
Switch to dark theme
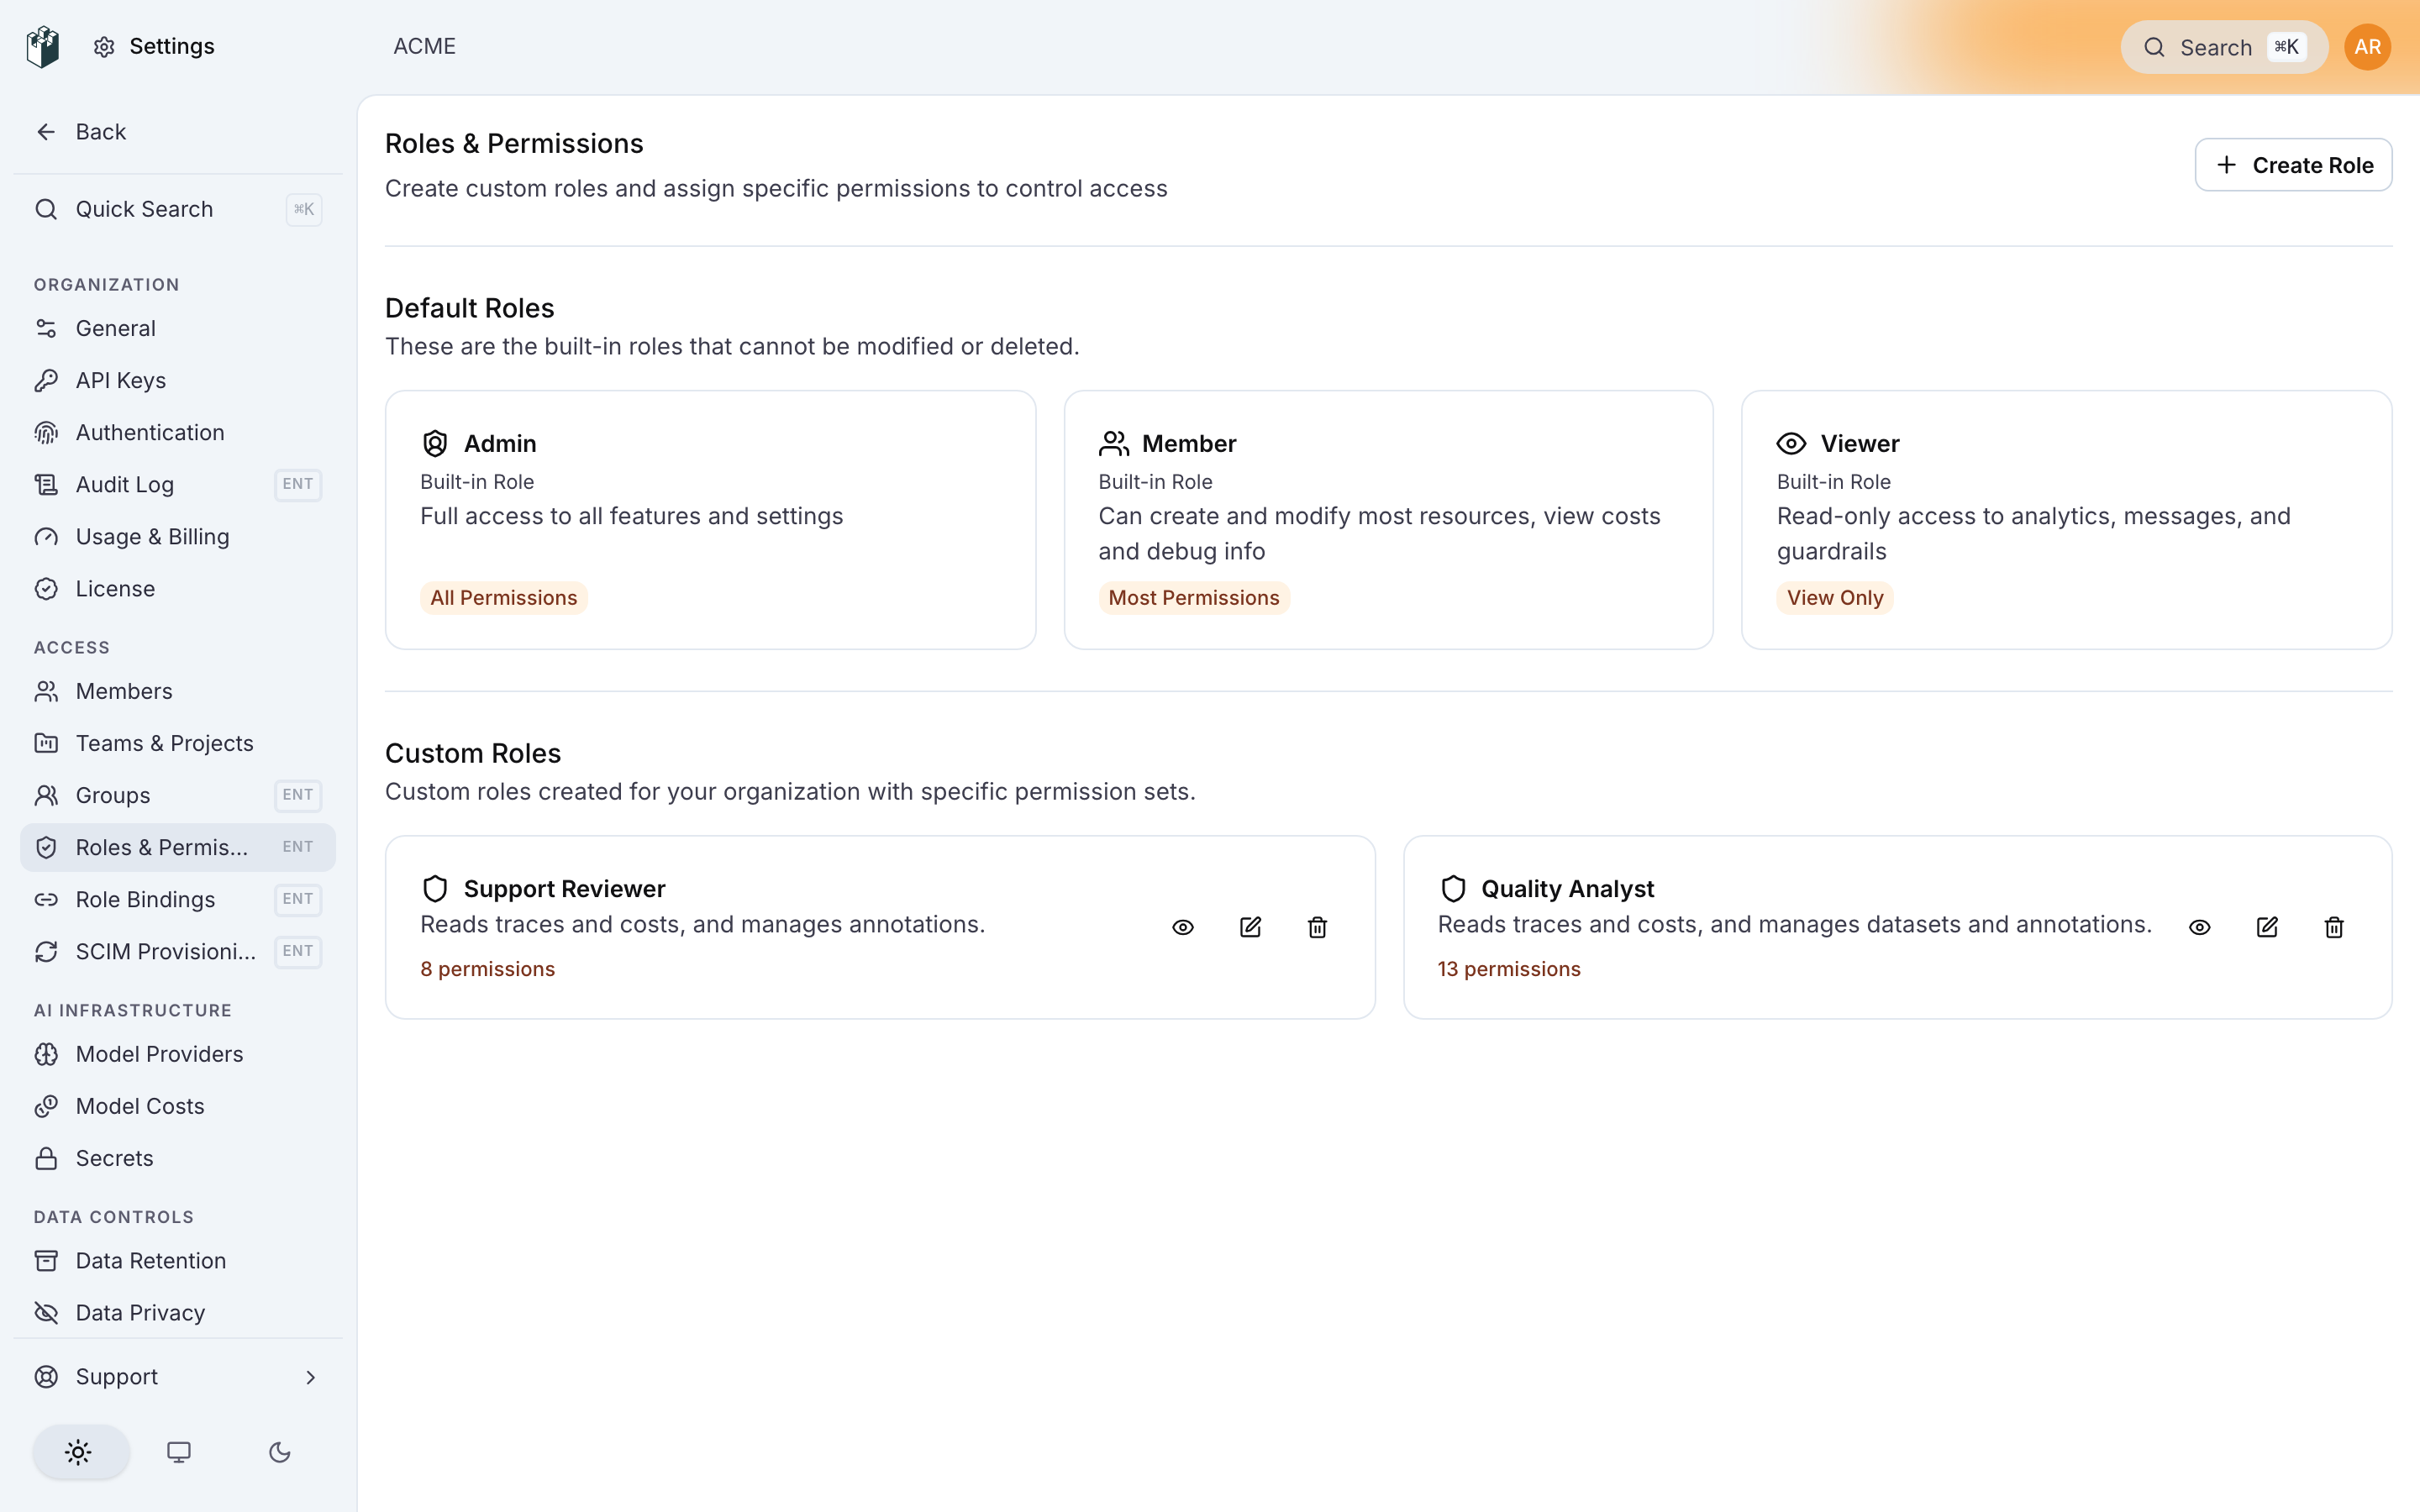coord(280,1452)
